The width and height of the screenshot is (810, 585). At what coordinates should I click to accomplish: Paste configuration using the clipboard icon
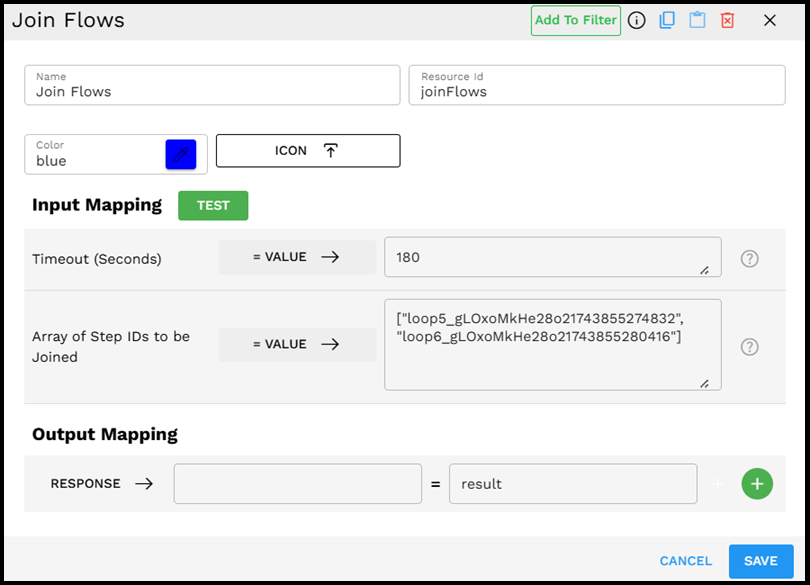coord(697,20)
